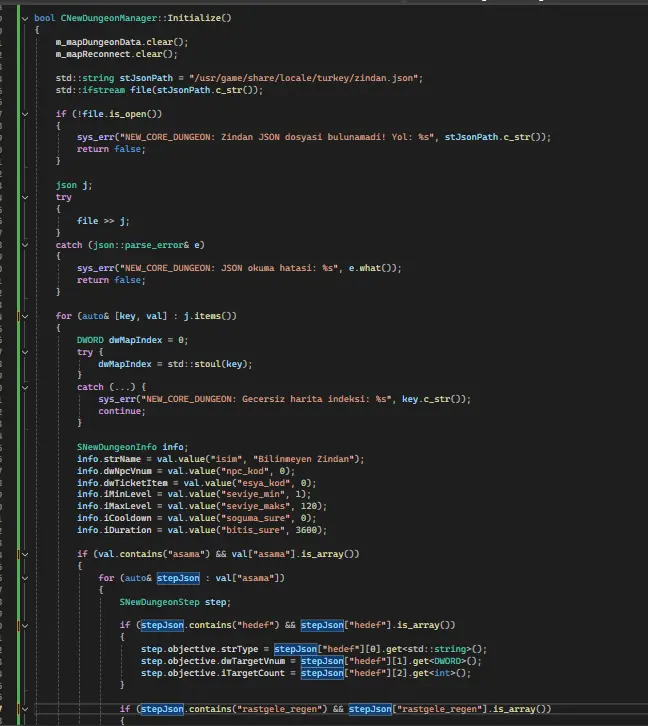Click the SNewDungeonStep type name
Viewport: 648px width, 726px height.
pyautogui.click(x=159, y=602)
